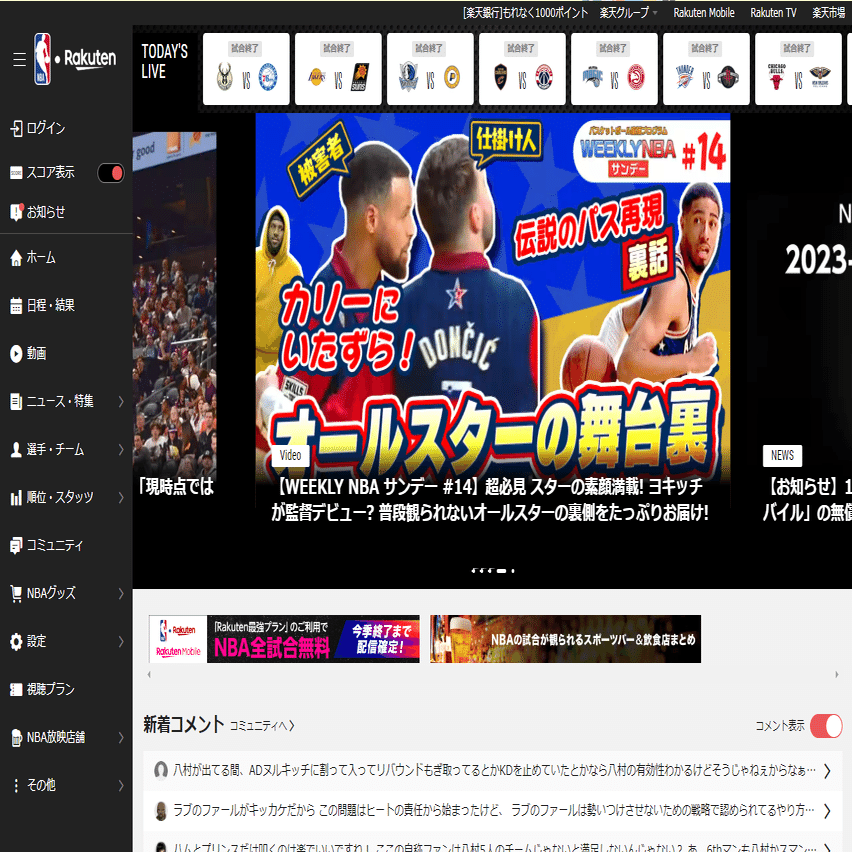Open the Lakers vs Suns game card

point(338,69)
